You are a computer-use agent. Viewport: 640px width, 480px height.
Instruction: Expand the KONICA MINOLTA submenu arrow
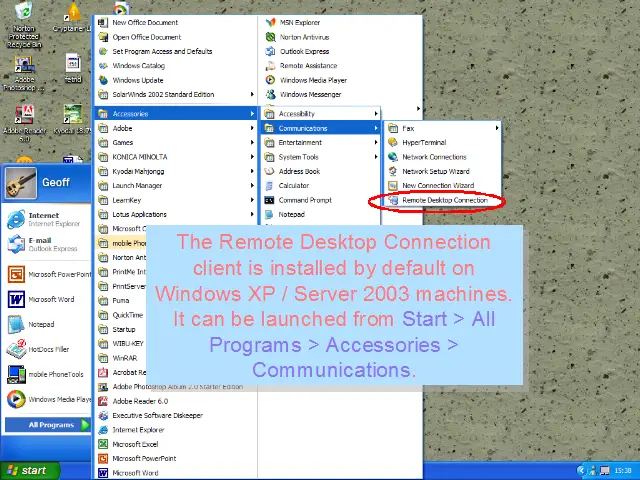tap(252, 157)
